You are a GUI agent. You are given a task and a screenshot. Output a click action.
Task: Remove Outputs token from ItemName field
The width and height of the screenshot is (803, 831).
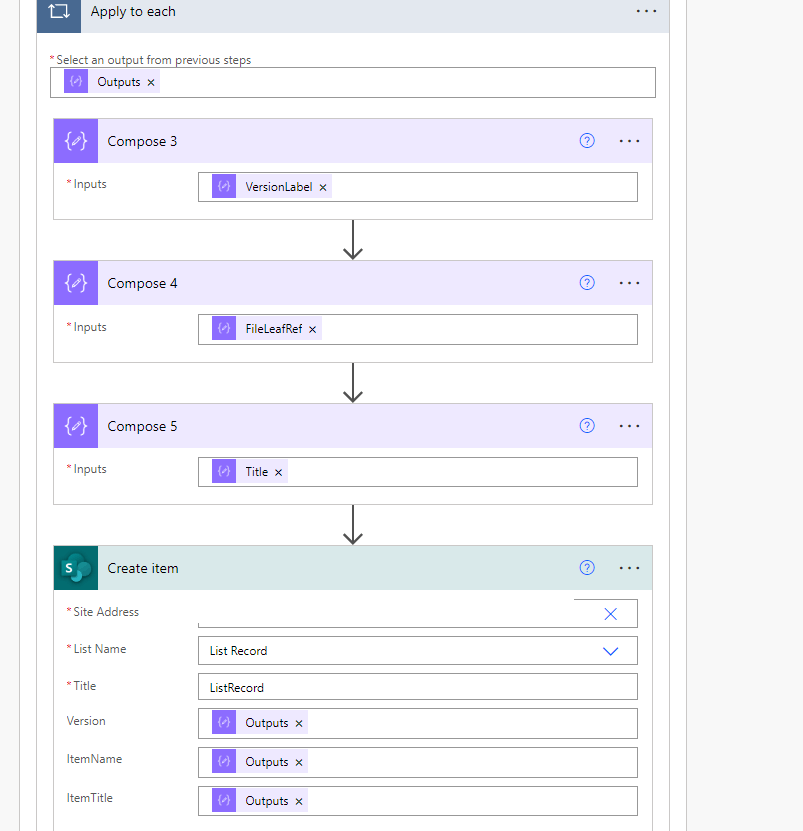pyautogui.click(x=299, y=763)
